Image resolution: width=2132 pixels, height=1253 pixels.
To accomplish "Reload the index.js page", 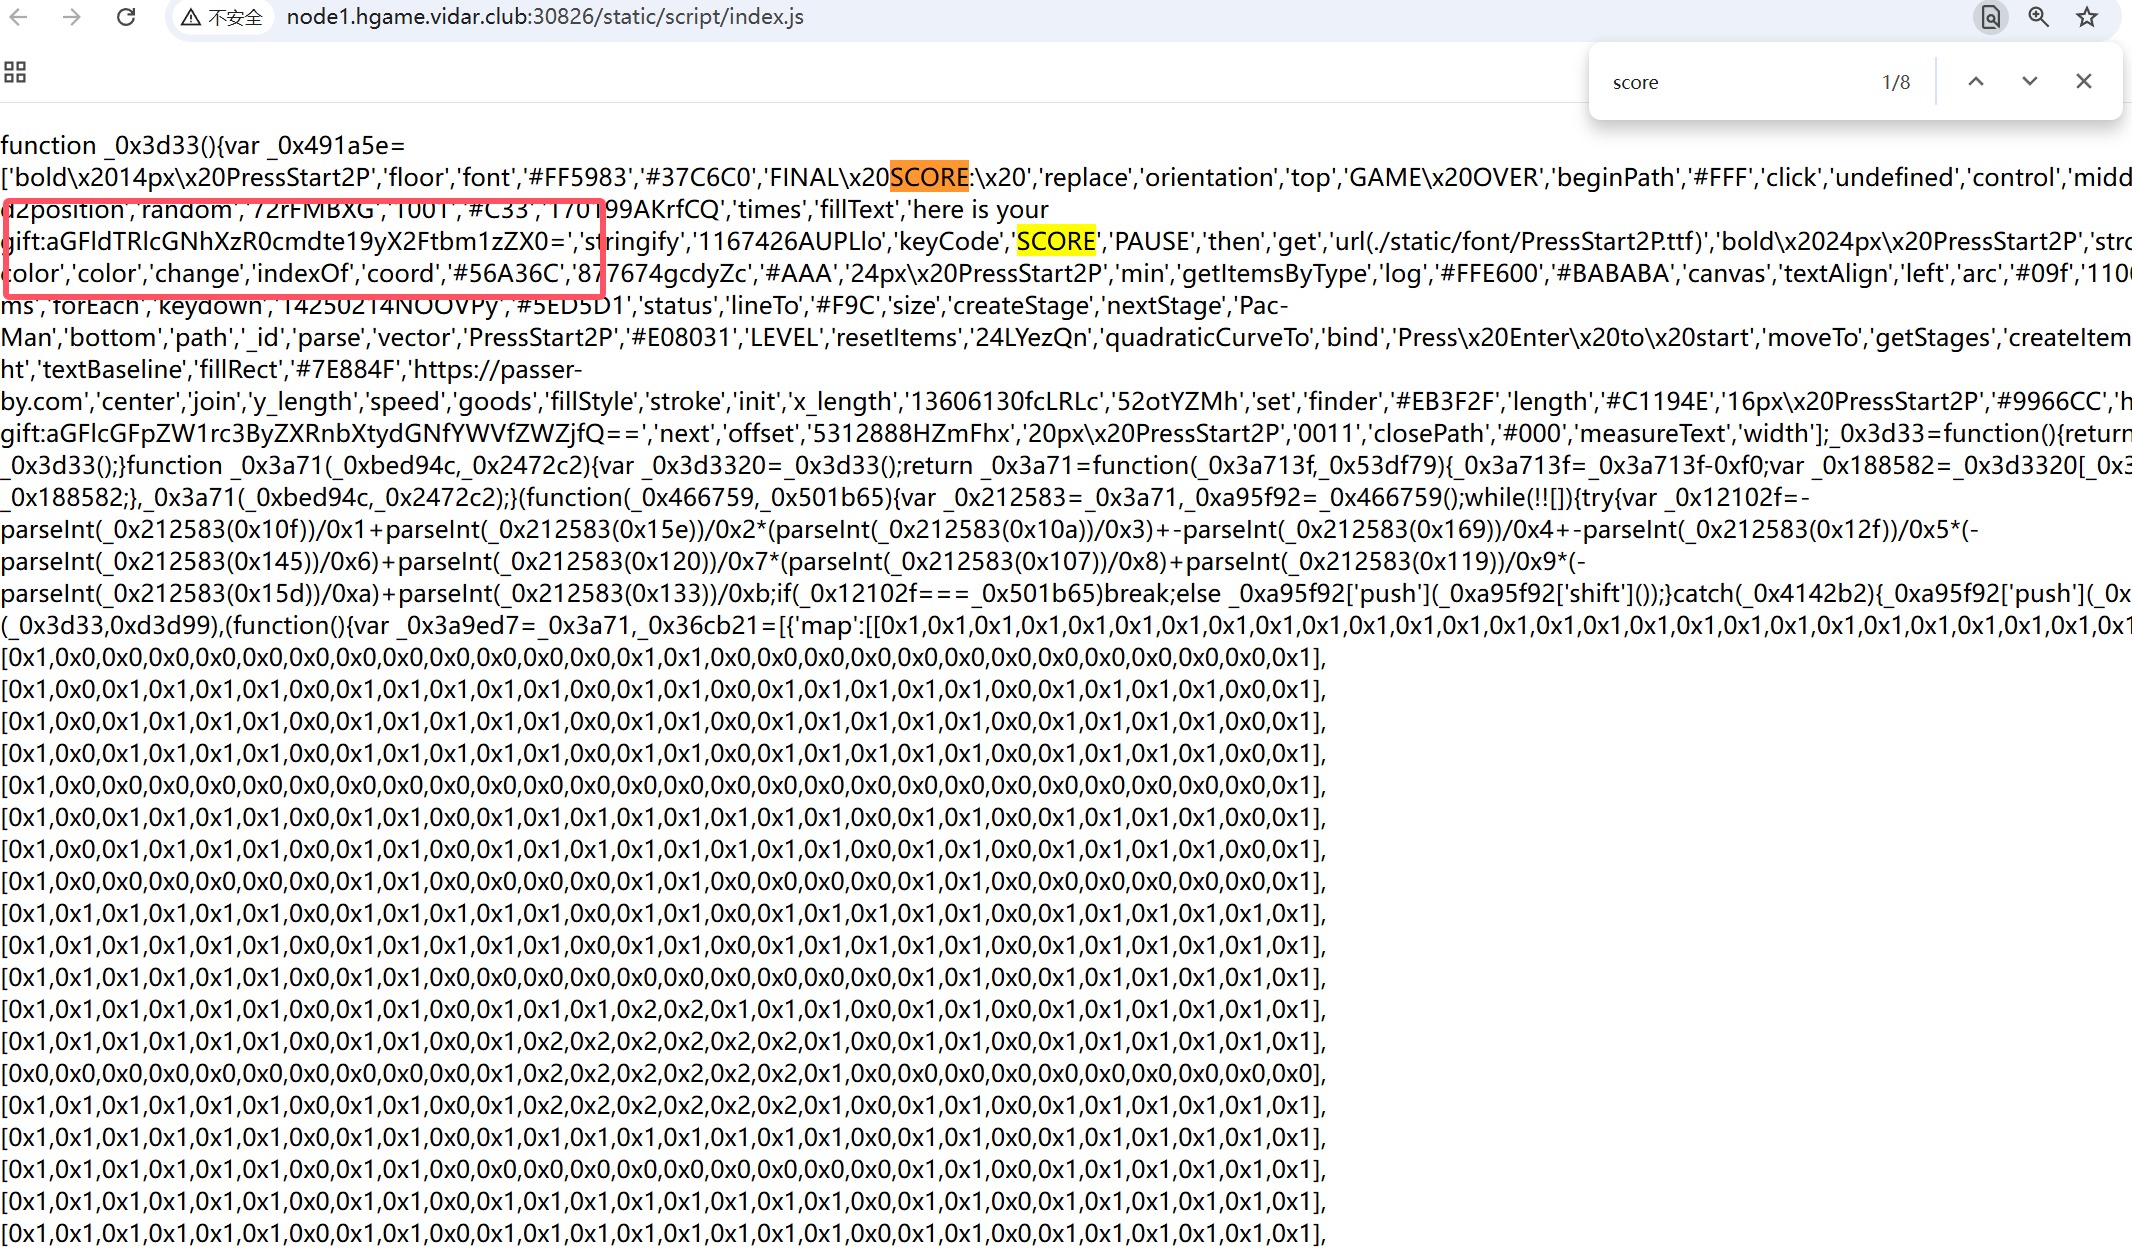I will [126, 17].
